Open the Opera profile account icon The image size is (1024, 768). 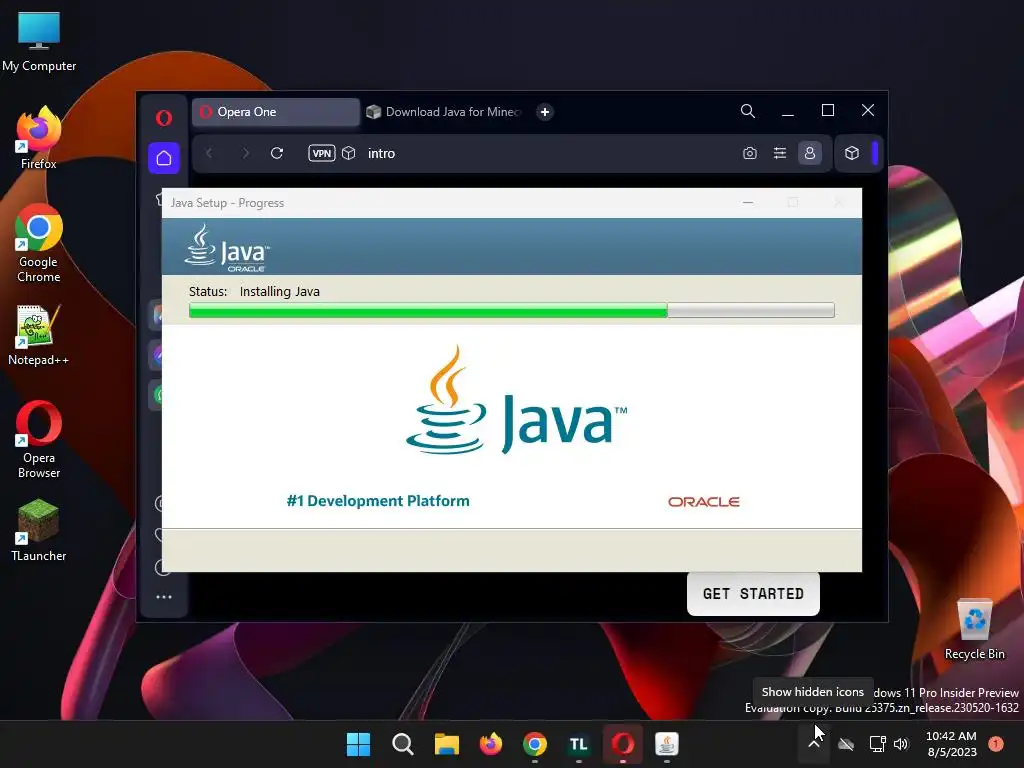[x=810, y=153]
